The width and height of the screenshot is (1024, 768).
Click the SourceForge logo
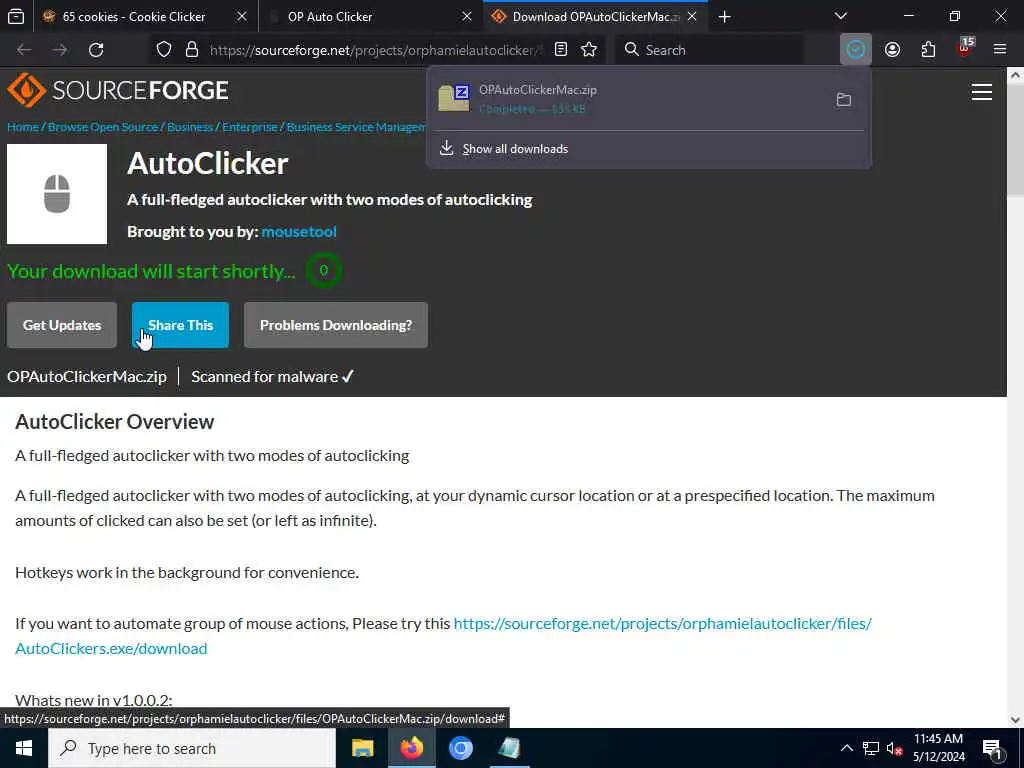pos(118,90)
